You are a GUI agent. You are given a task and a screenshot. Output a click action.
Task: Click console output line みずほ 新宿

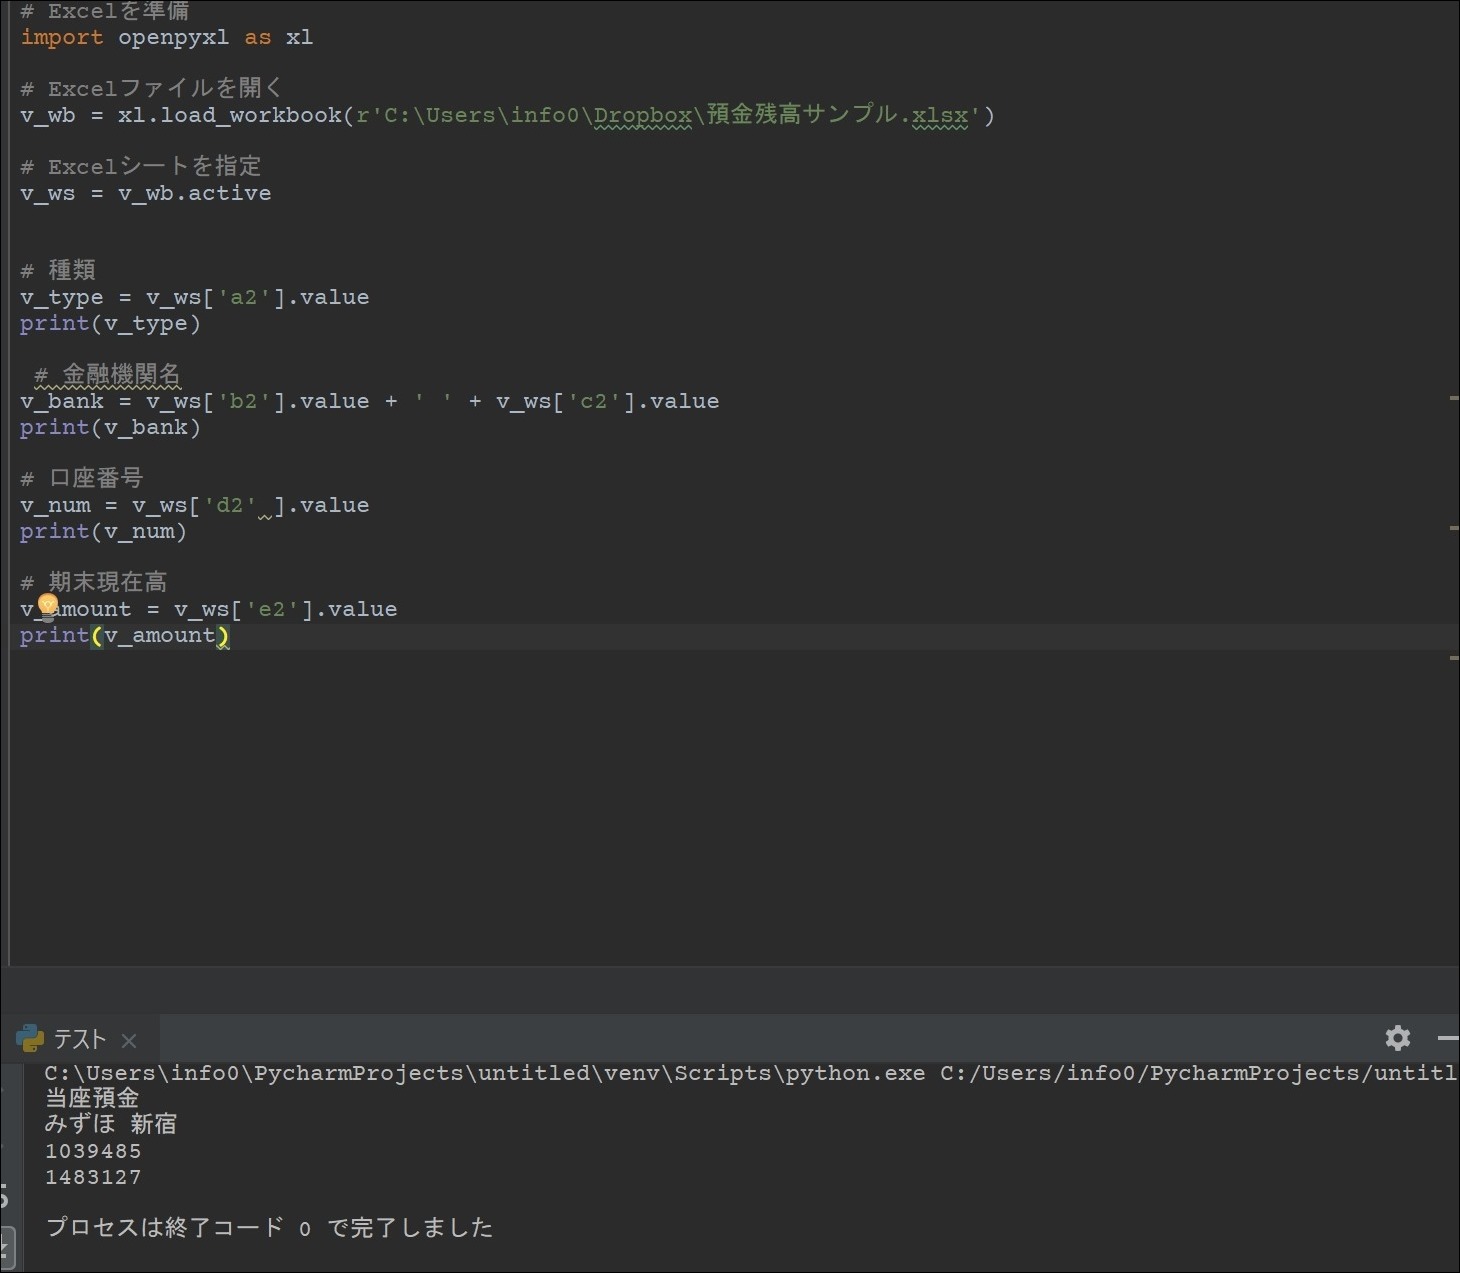point(111,1124)
